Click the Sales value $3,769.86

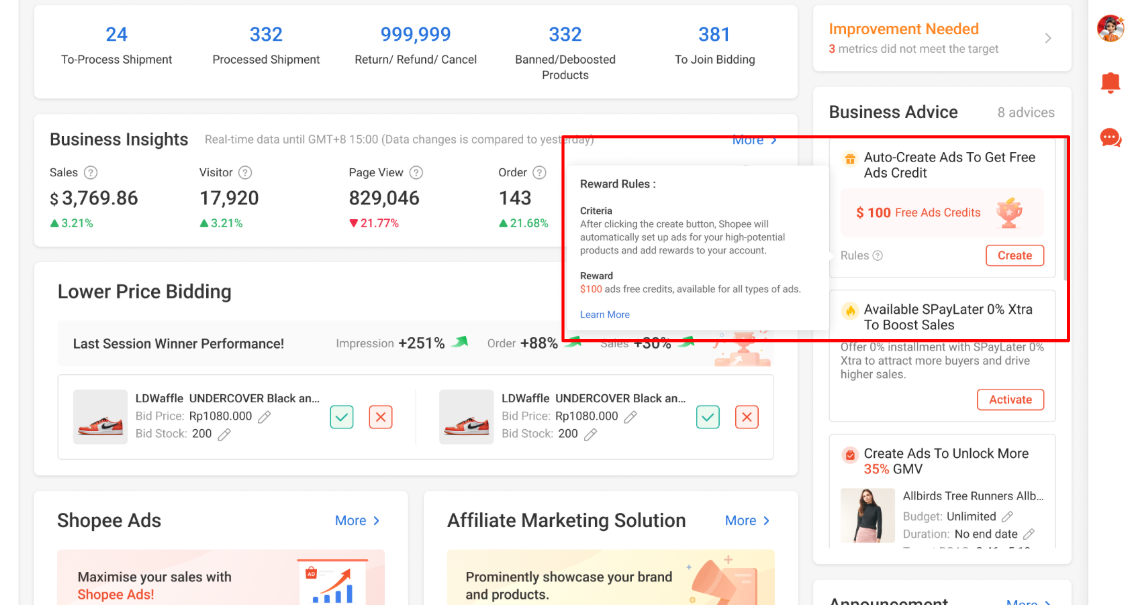(x=93, y=199)
